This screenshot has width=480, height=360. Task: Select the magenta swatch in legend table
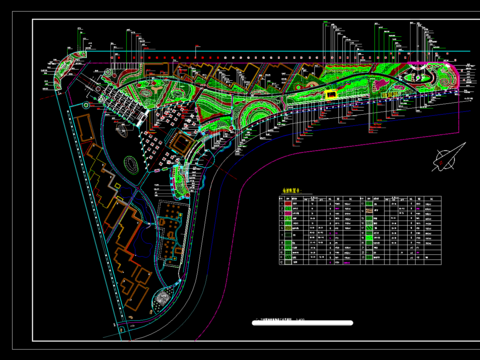point(288,213)
